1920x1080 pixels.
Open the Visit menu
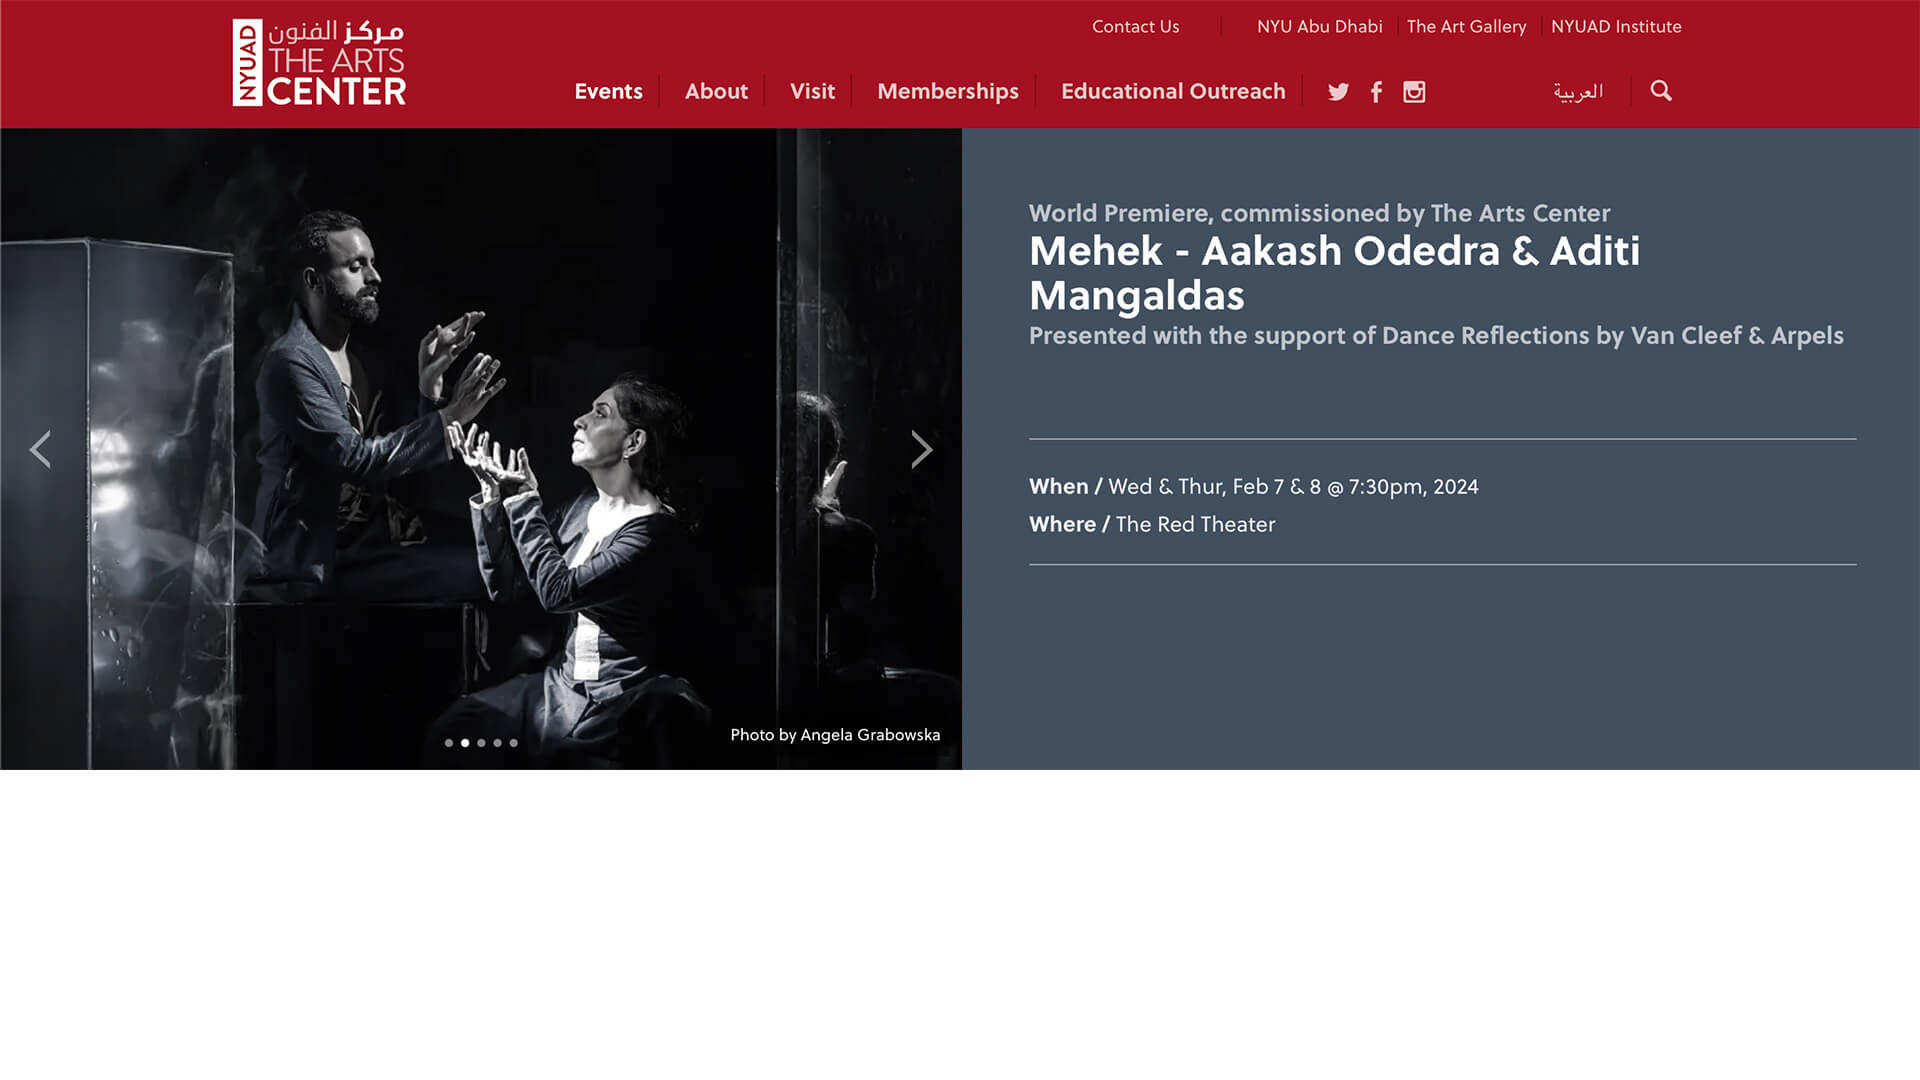(x=812, y=91)
